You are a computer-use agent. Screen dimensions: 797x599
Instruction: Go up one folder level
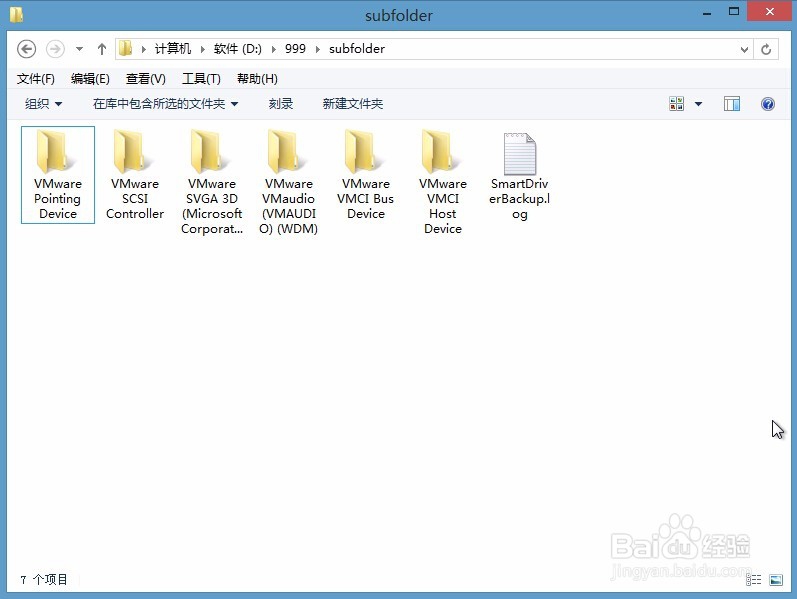tap(102, 49)
